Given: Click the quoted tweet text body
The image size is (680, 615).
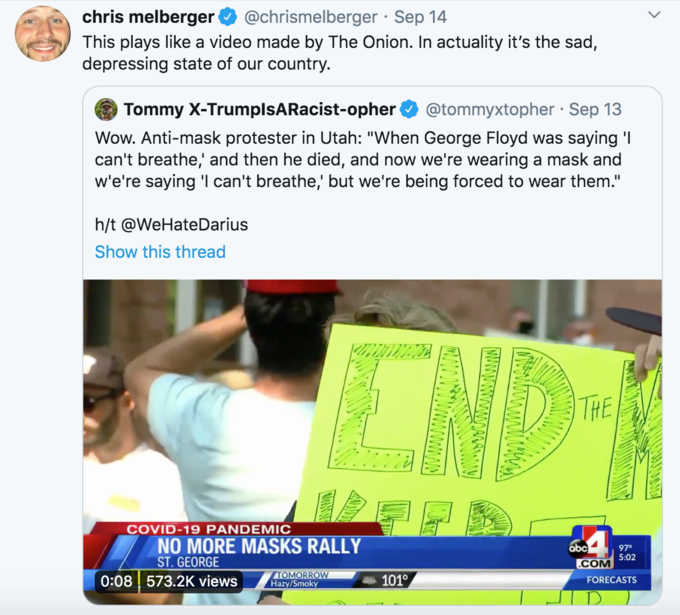Looking at the screenshot, I should pyautogui.click(x=363, y=160).
